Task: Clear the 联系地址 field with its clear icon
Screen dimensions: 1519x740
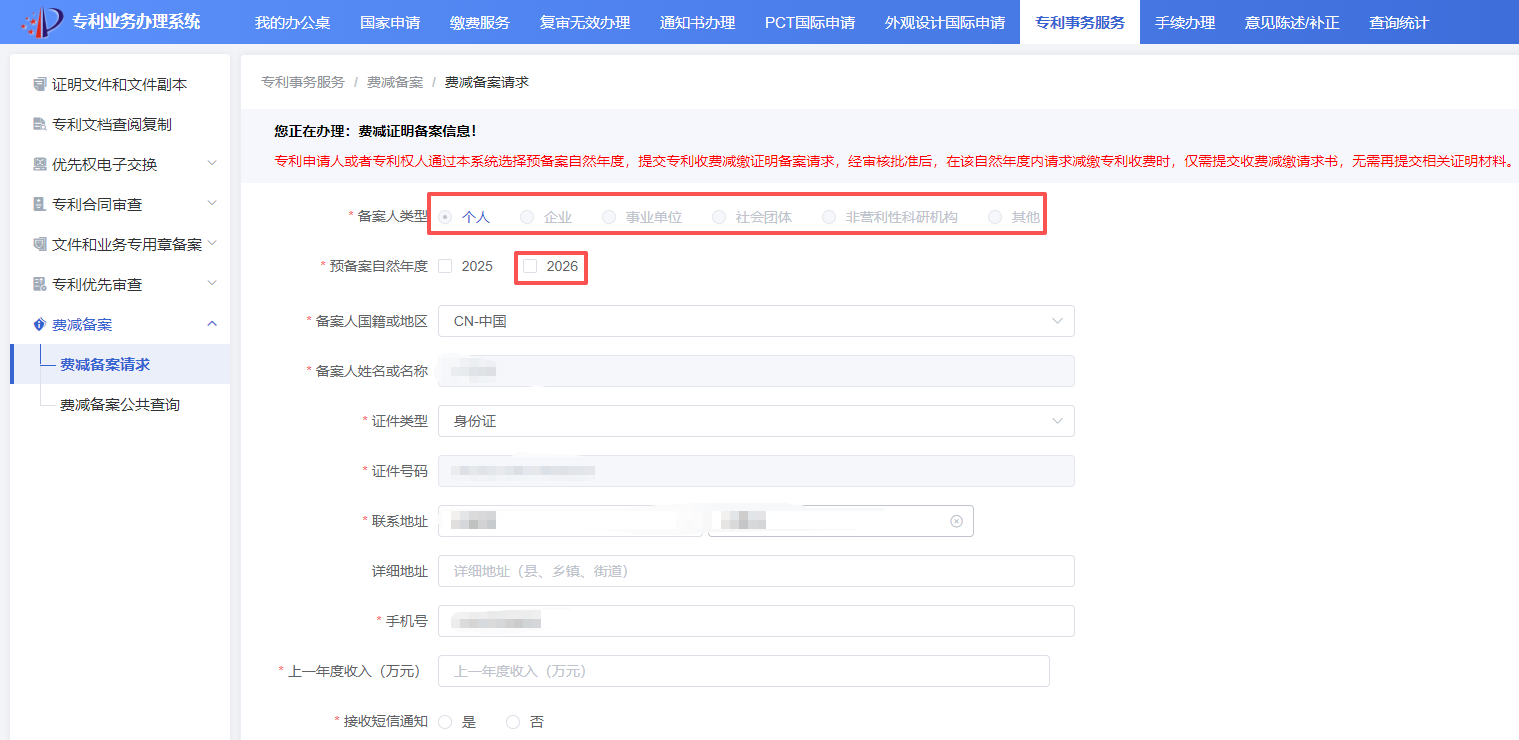Action: coord(956,521)
